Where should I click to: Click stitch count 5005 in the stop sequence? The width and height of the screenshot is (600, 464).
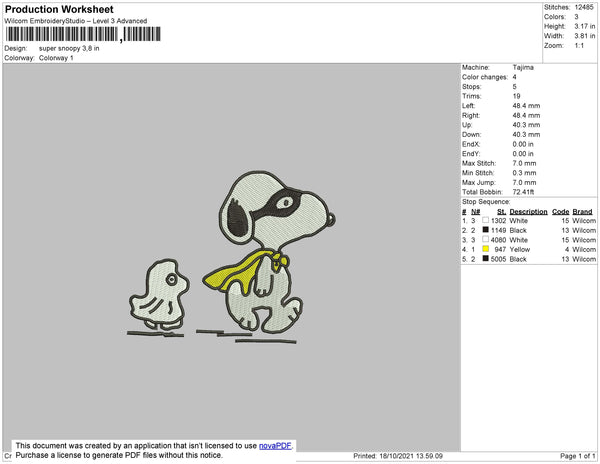pos(499,259)
